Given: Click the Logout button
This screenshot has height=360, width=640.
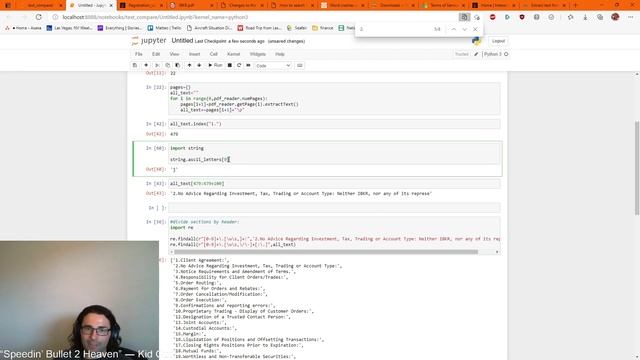Looking at the screenshot, I should (498, 41).
